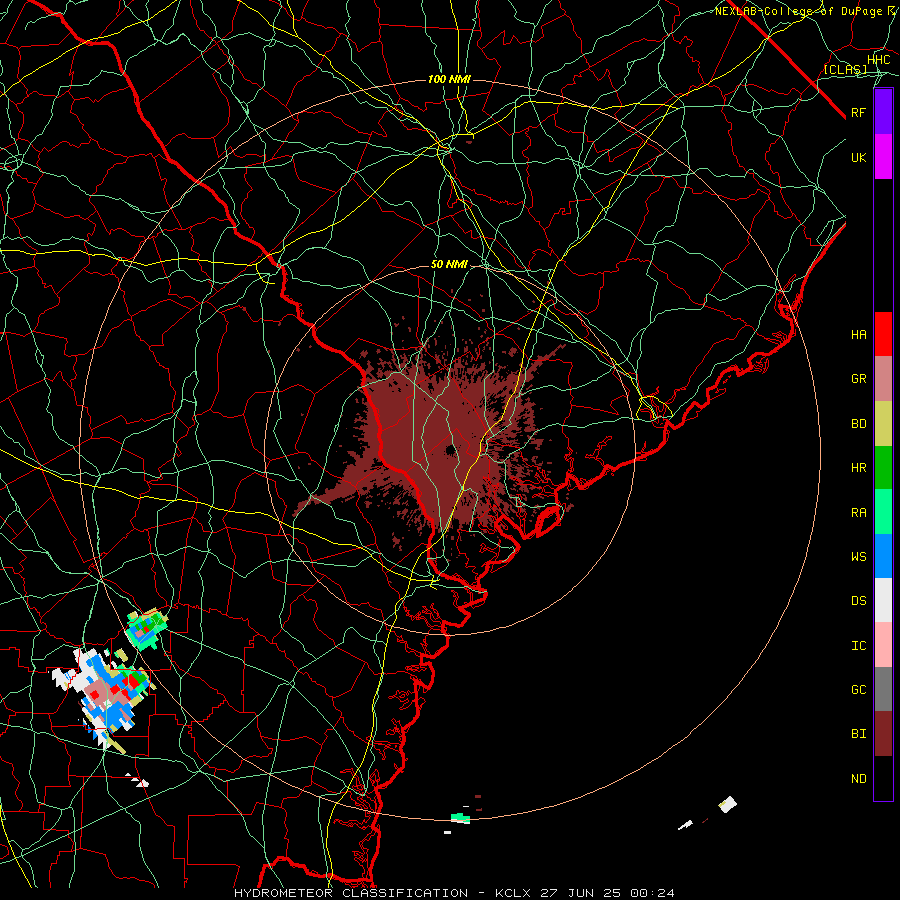The width and height of the screenshot is (900, 900).
Task: Select the GR graupel legend swatch
Action: (883, 379)
